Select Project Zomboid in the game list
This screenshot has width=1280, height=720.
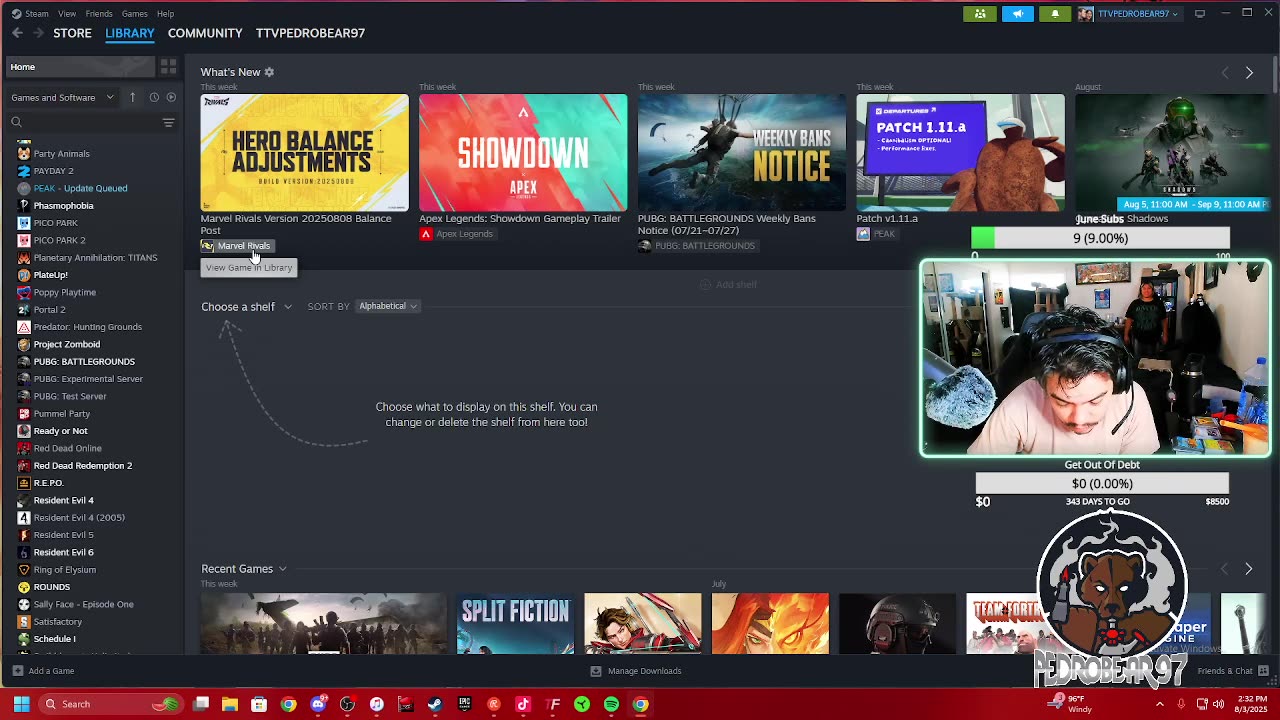pos(66,344)
